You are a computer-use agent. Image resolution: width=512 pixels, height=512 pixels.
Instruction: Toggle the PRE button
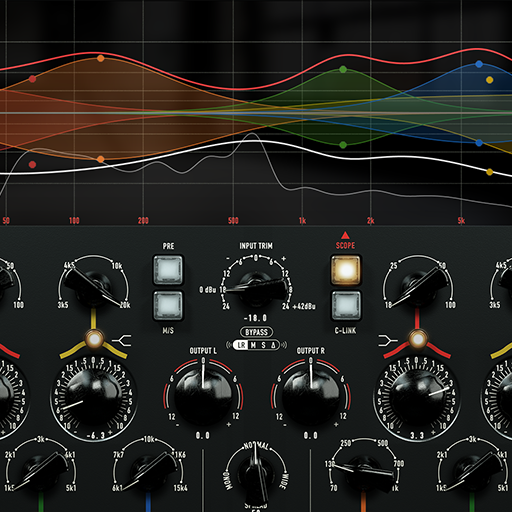point(168,270)
